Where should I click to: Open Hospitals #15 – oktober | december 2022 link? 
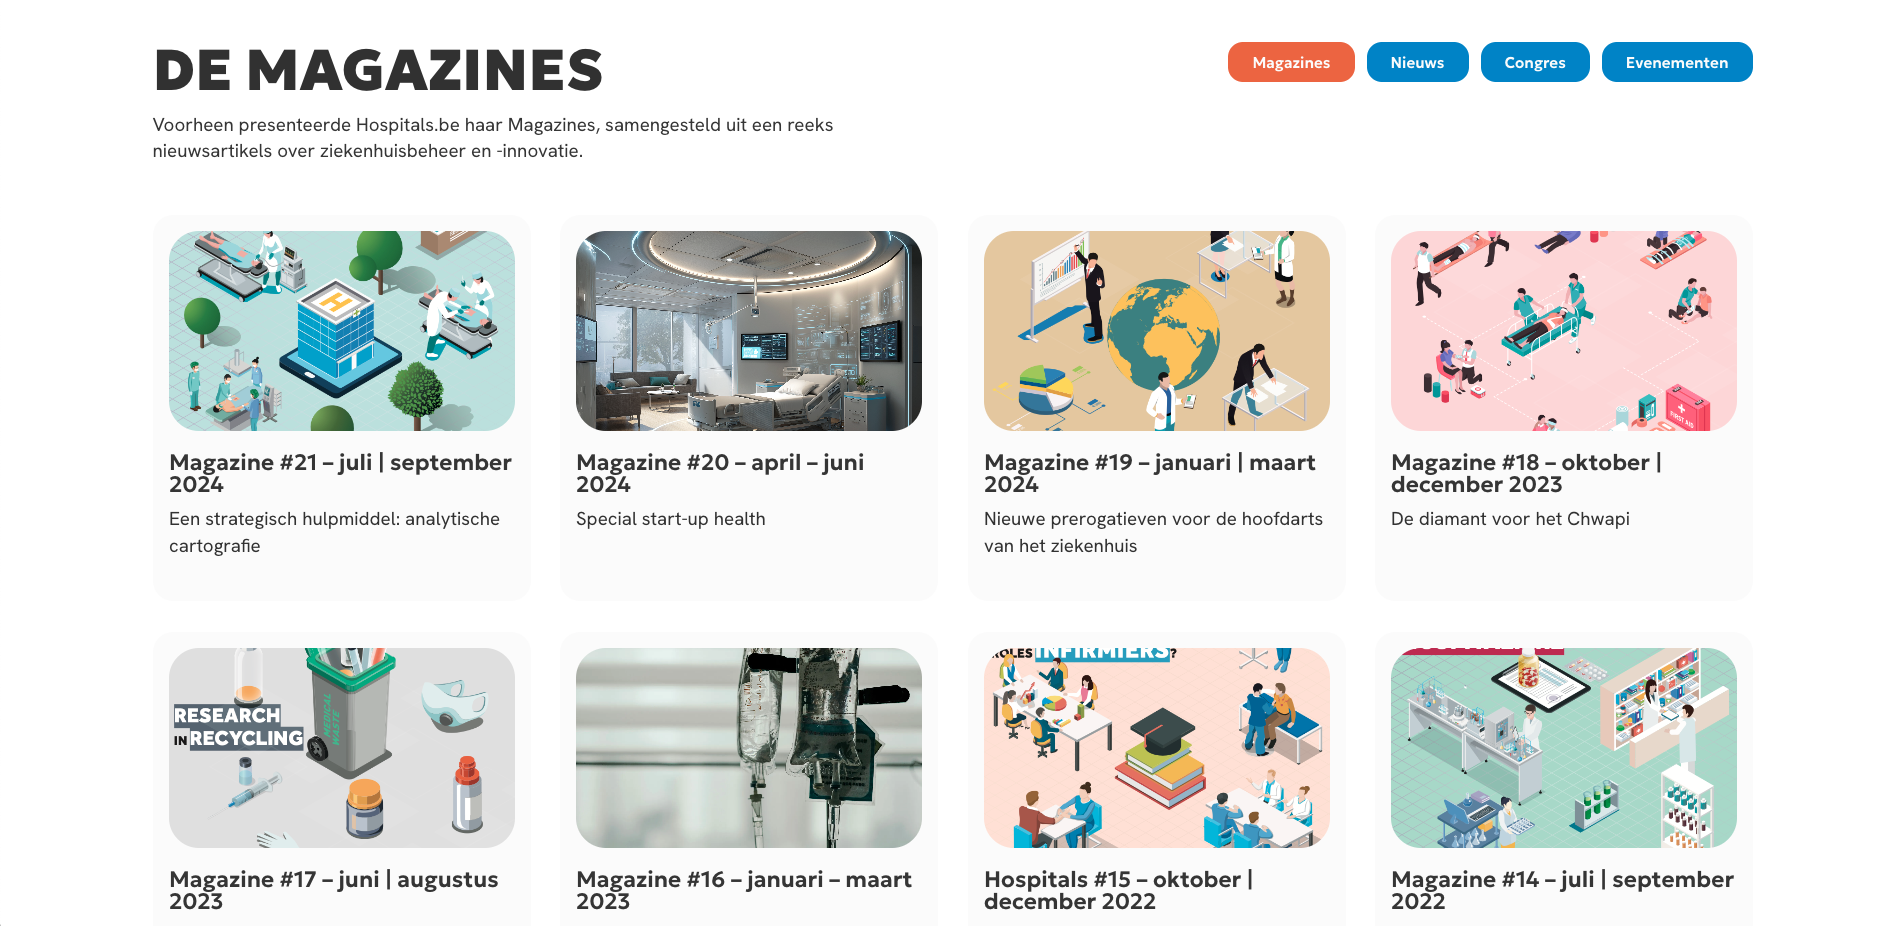(x=1118, y=890)
